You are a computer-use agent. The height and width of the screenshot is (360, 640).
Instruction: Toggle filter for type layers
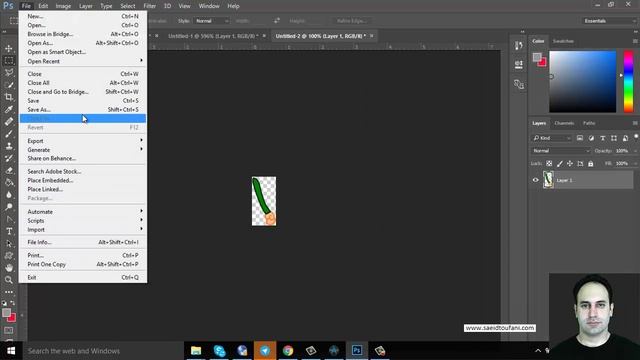click(602, 138)
